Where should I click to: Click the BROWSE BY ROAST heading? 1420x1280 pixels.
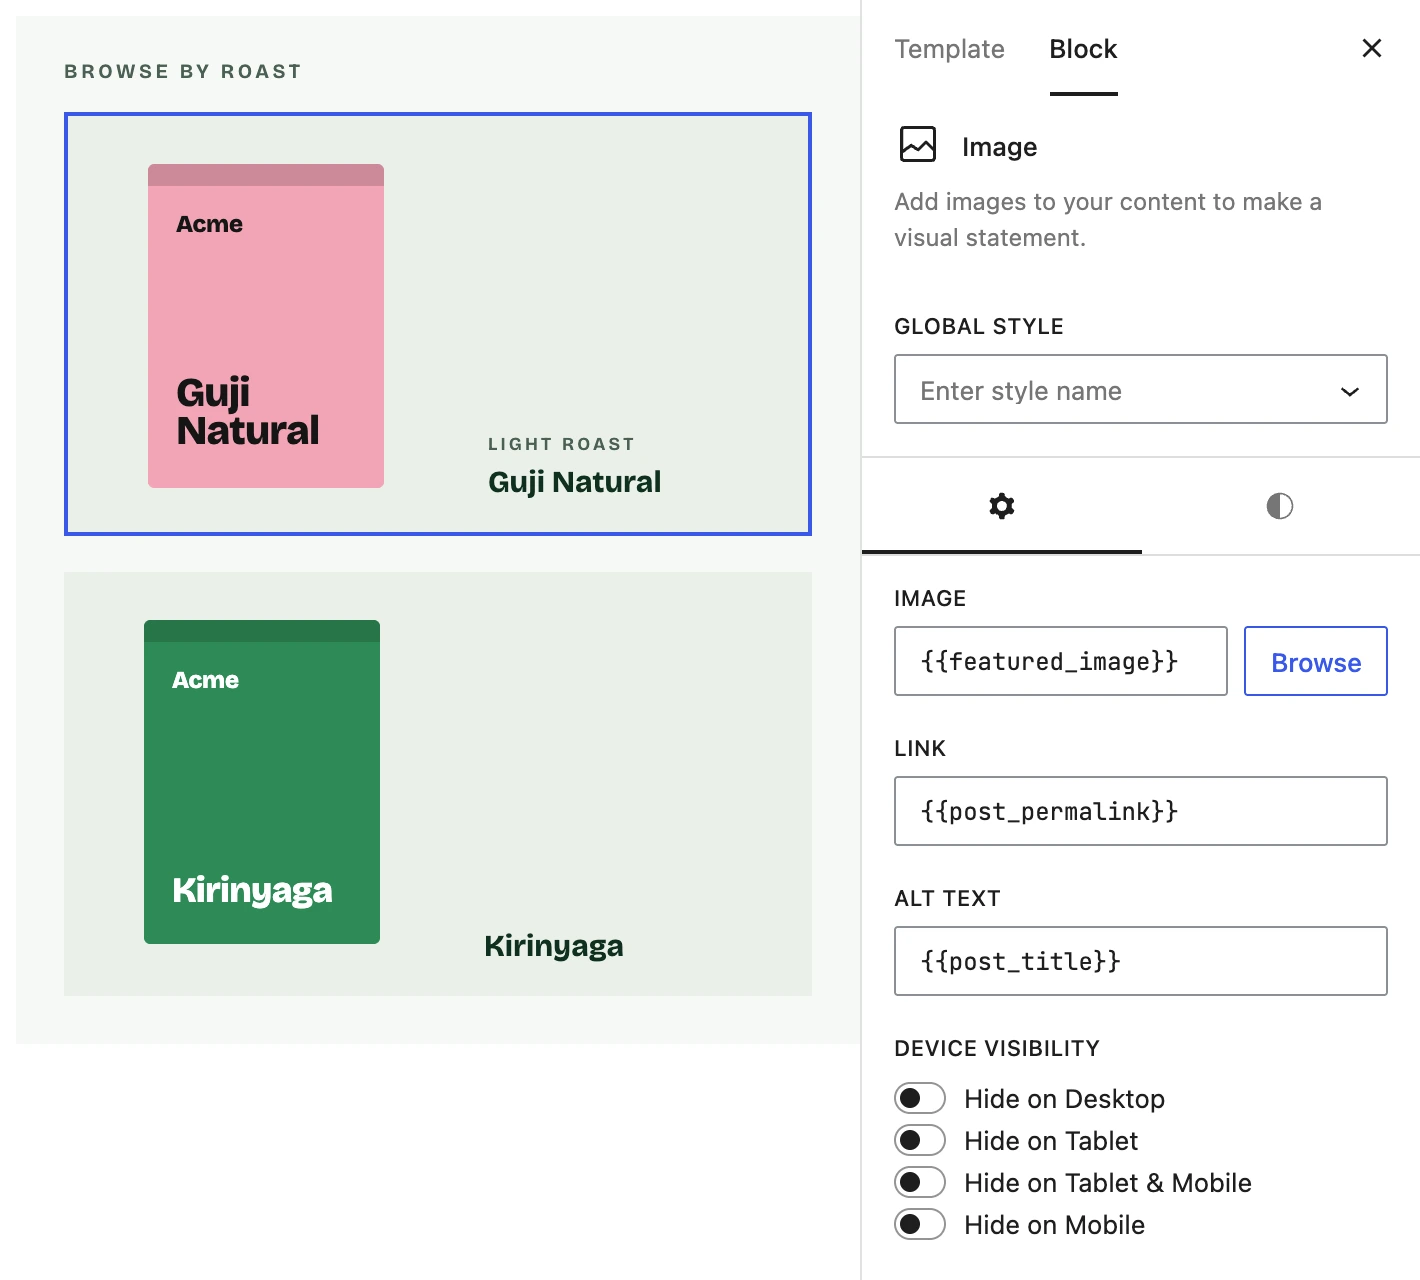[183, 72]
